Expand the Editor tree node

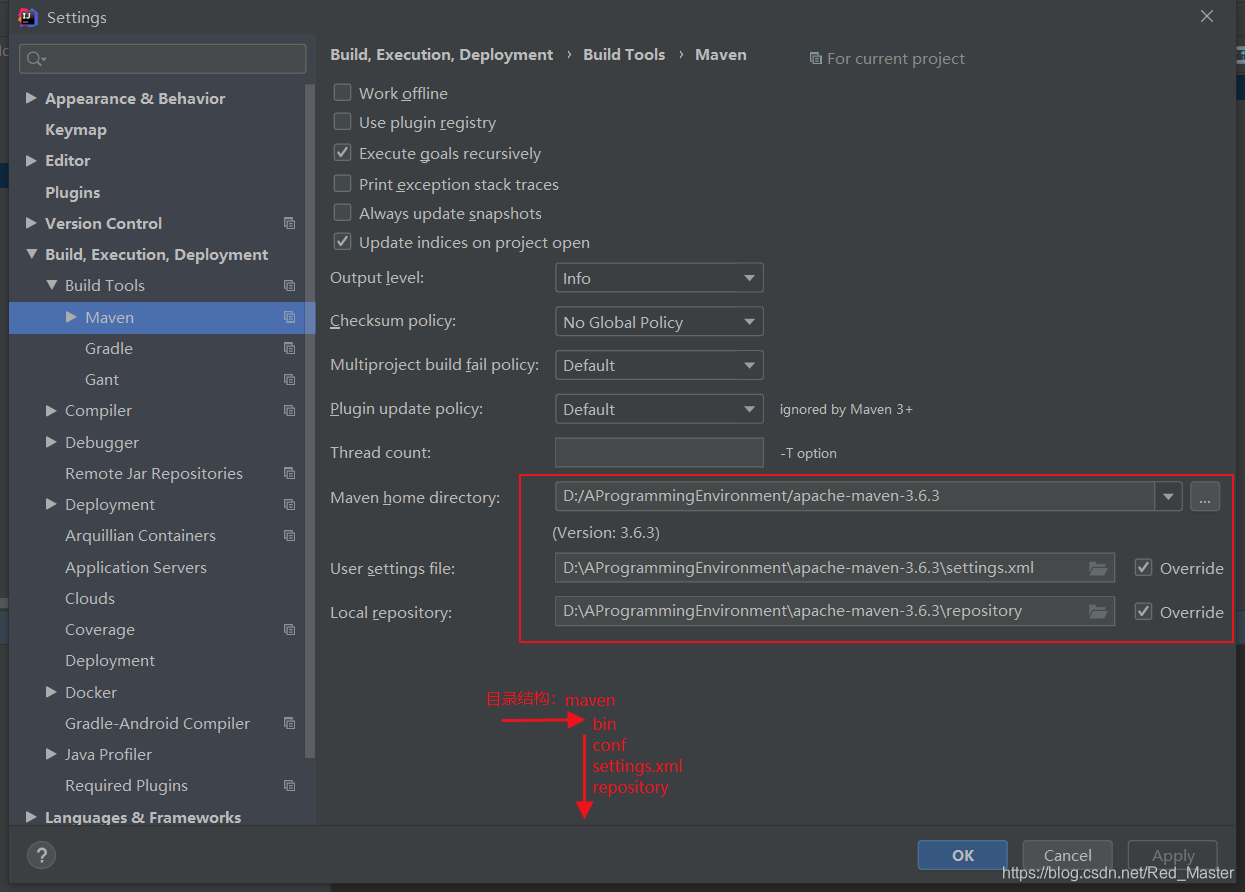pyautogui.click(x=31, y=160)
